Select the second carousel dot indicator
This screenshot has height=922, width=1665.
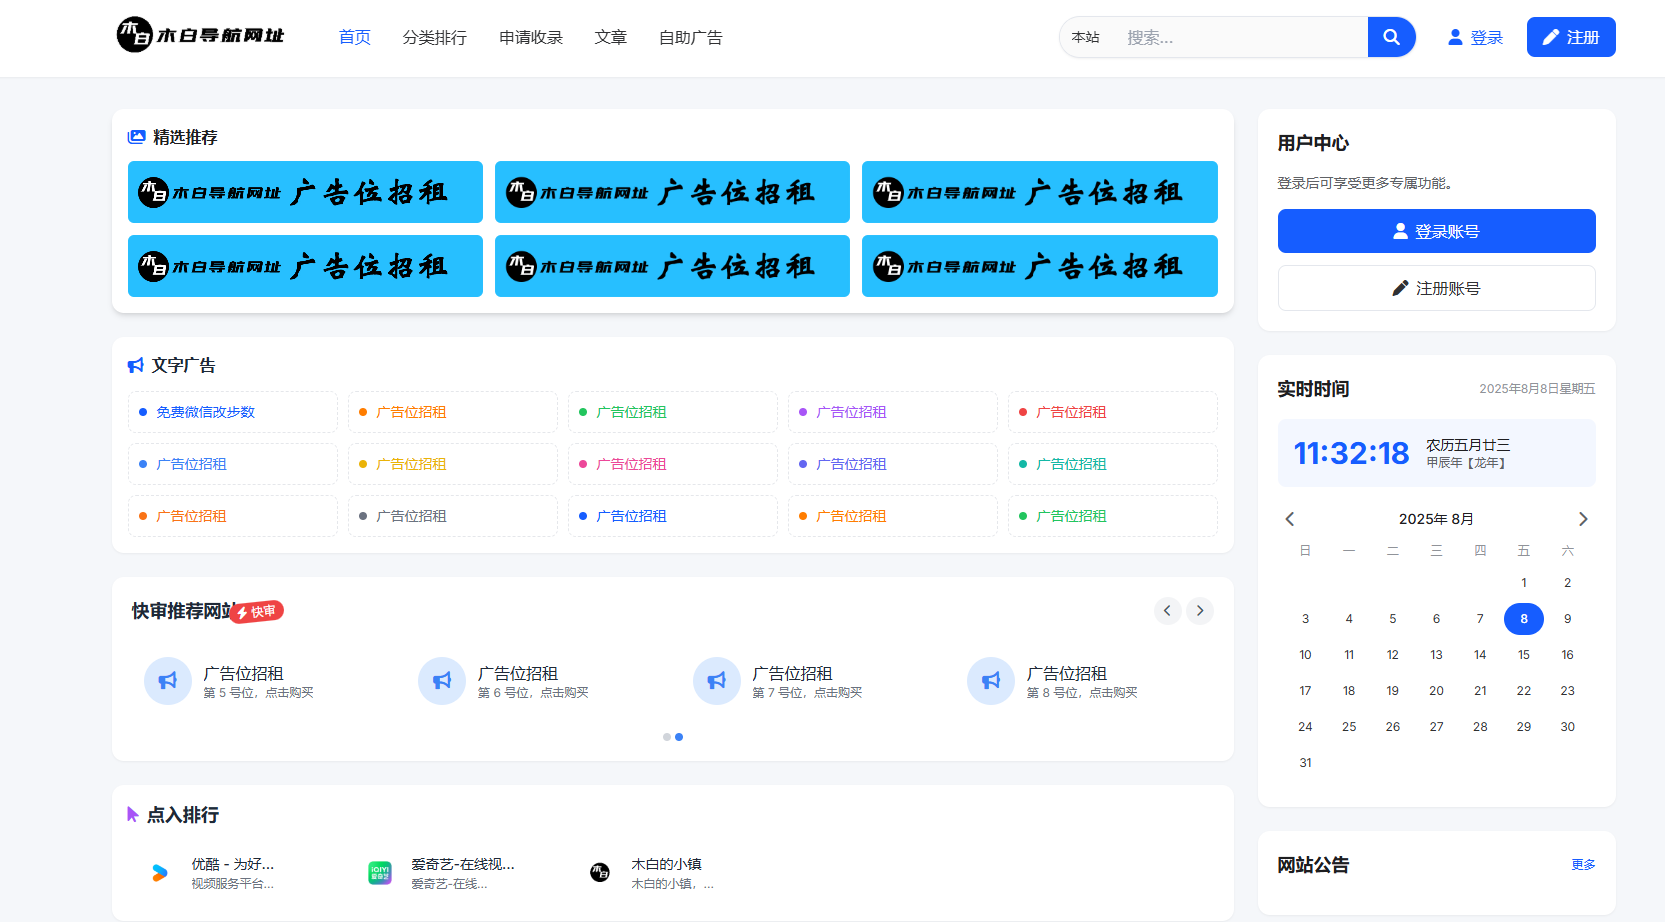[679, 737]
